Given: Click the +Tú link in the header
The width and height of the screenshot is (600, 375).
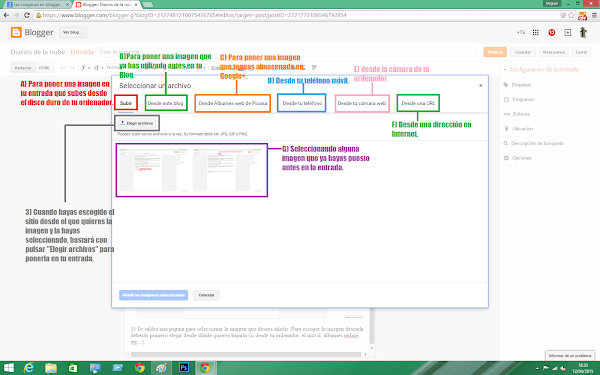Looking at the screenshot, I should [520, 33].
